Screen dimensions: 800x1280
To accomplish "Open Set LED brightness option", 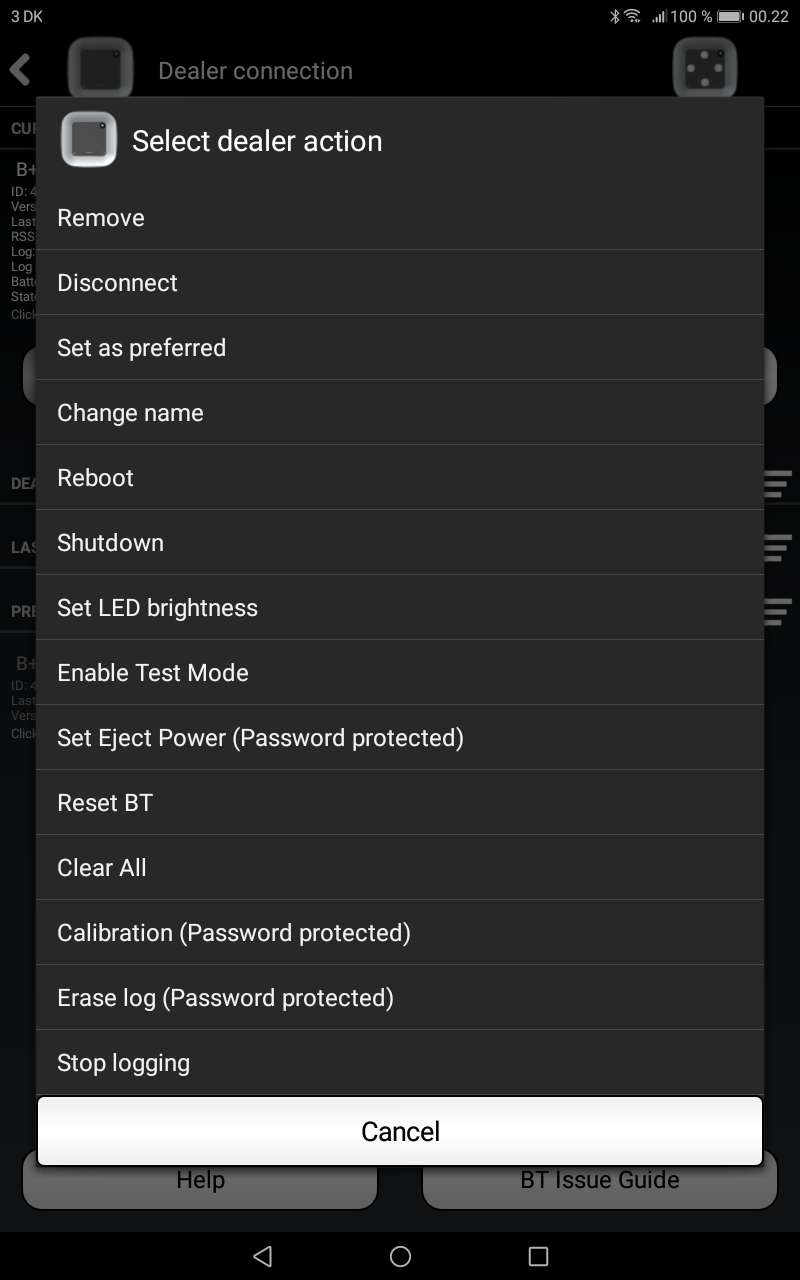I will (400, 608).
